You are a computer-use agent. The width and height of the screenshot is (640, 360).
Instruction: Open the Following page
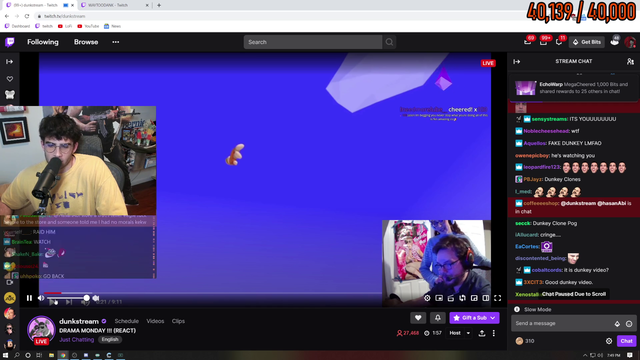(x=43, y=42)
